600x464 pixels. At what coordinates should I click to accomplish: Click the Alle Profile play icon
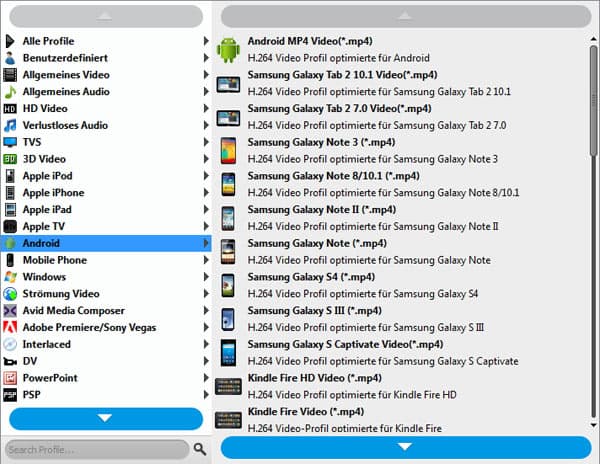pos(10,41)
